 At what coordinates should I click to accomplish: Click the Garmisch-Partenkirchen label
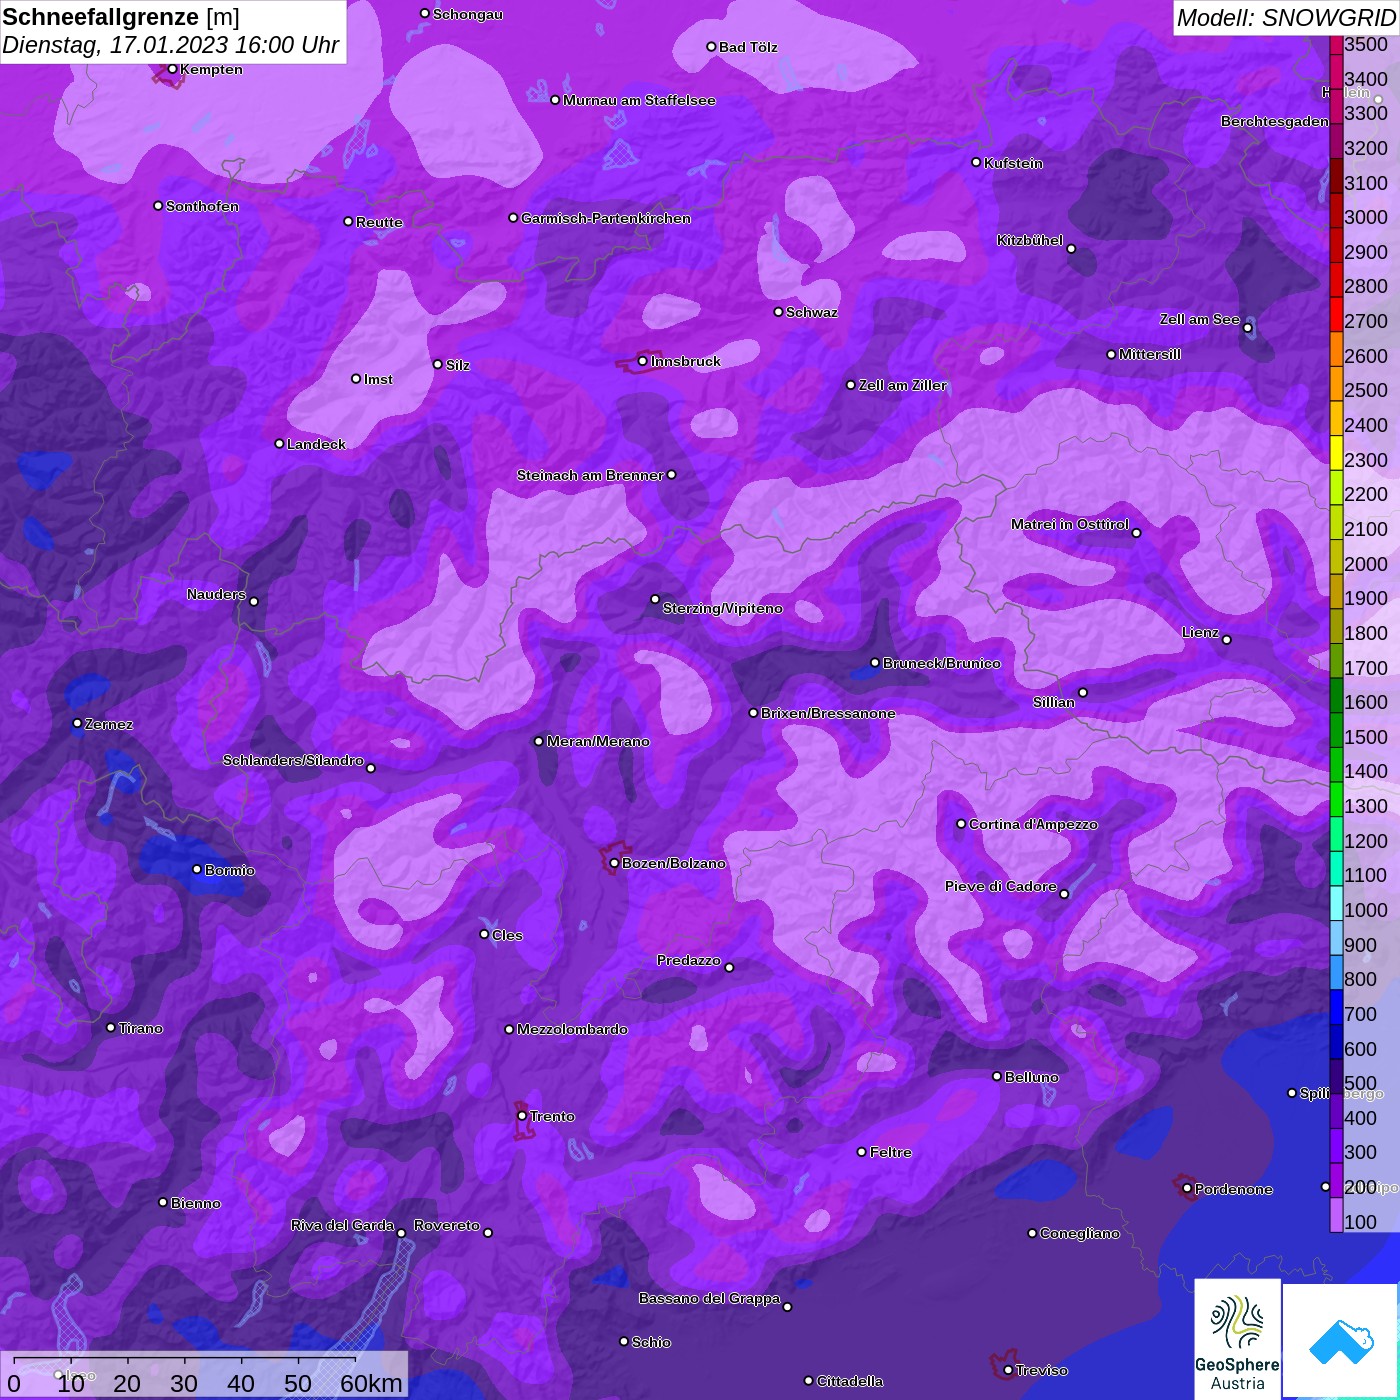pyautogui.click(x=606, y=218)
